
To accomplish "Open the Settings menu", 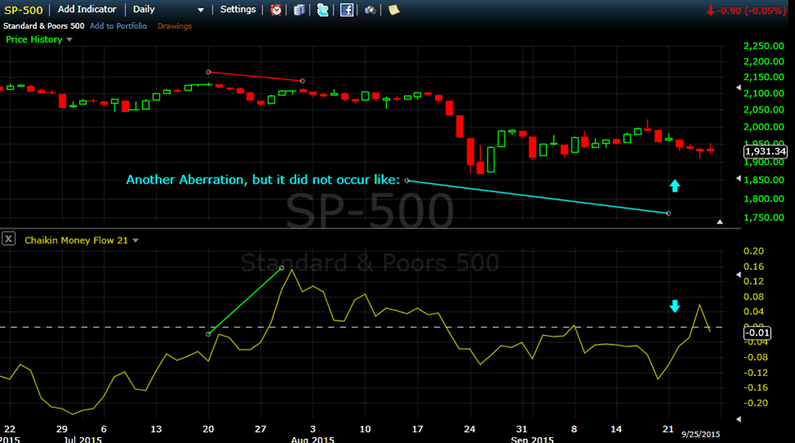I will click(x=238, y=9).
